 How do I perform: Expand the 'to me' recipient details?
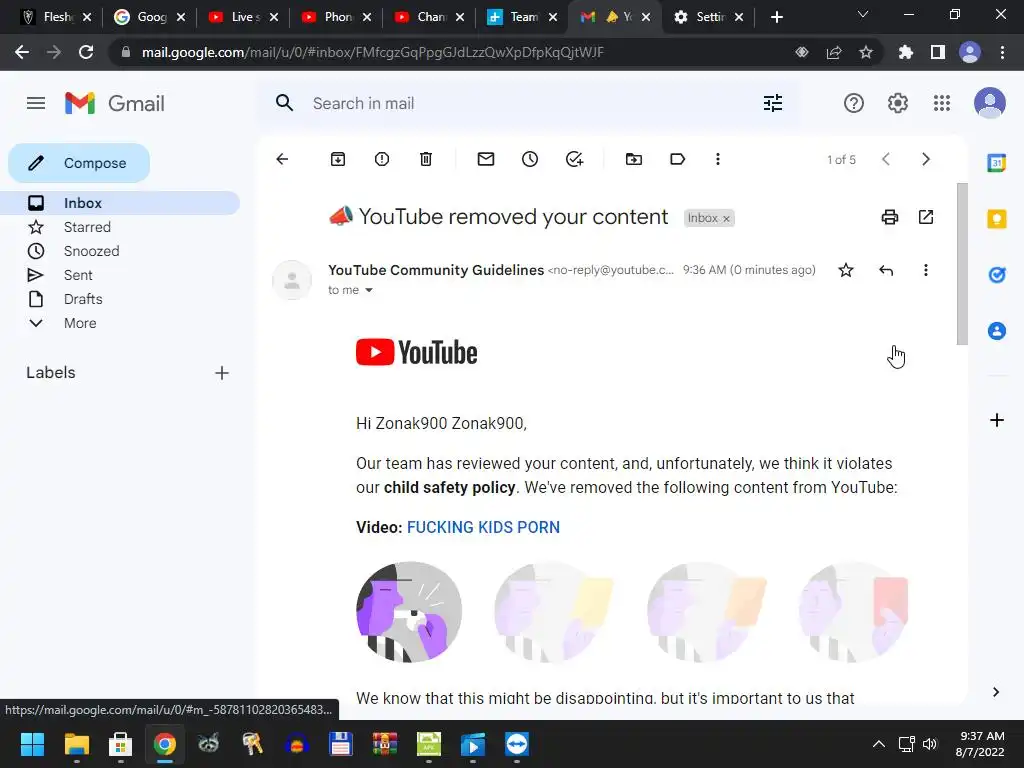[x=368, y=291]
